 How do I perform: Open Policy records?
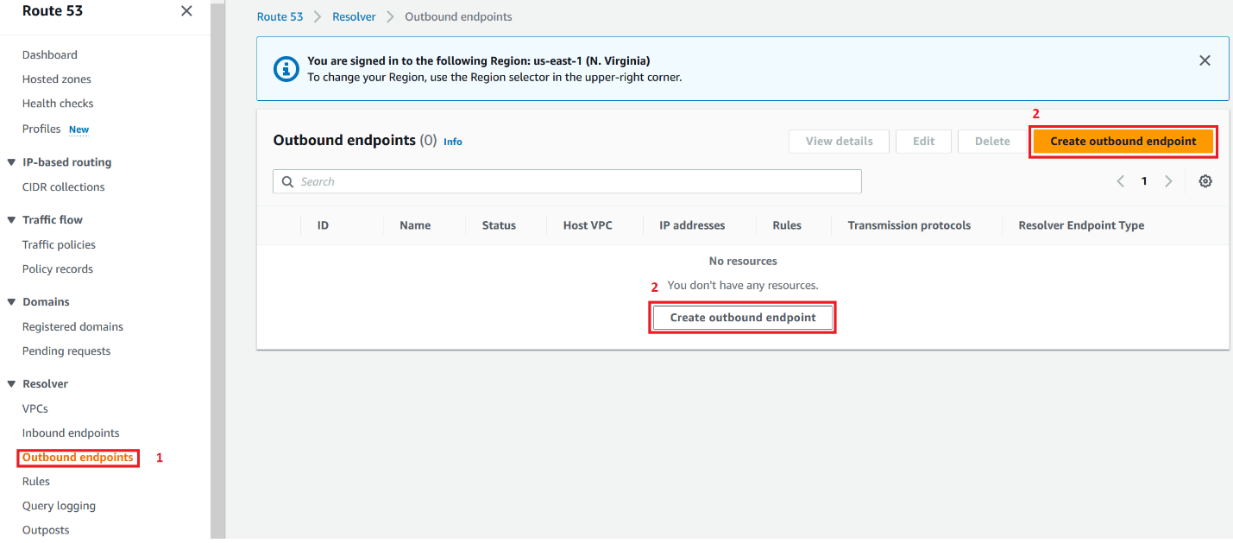coord(57,269)
